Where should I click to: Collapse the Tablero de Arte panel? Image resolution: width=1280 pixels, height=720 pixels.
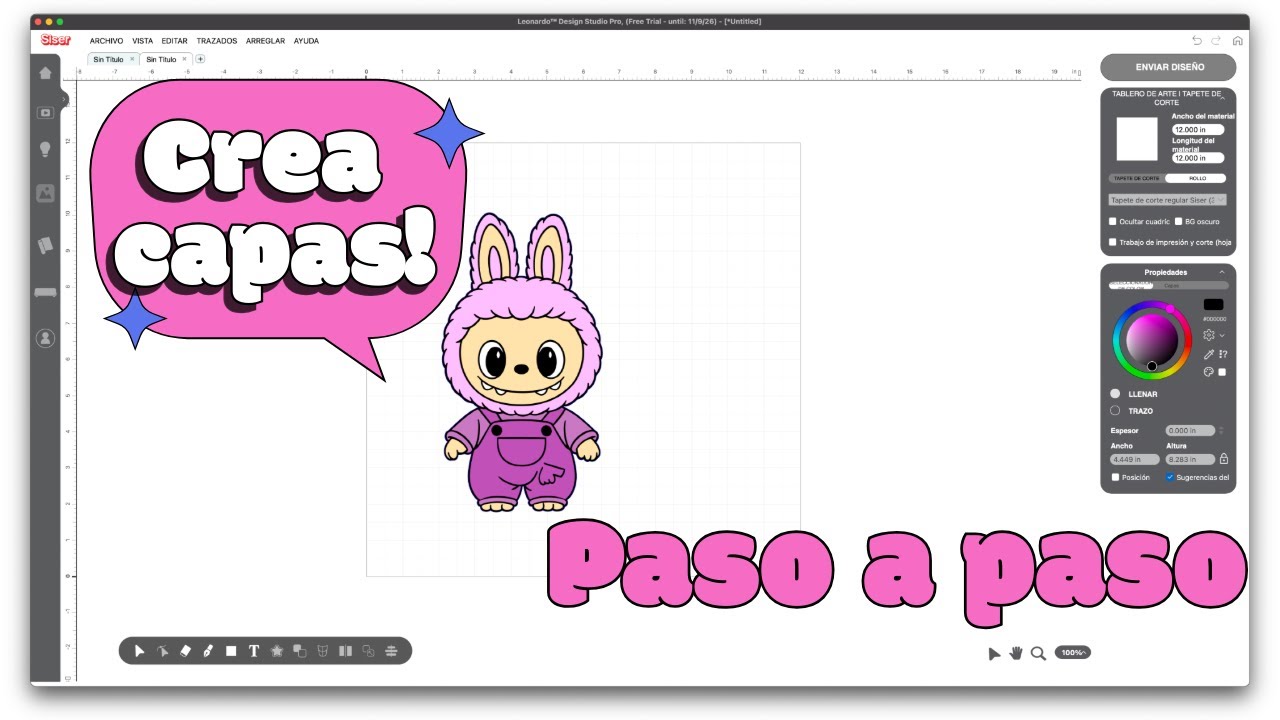point(1222,97)
